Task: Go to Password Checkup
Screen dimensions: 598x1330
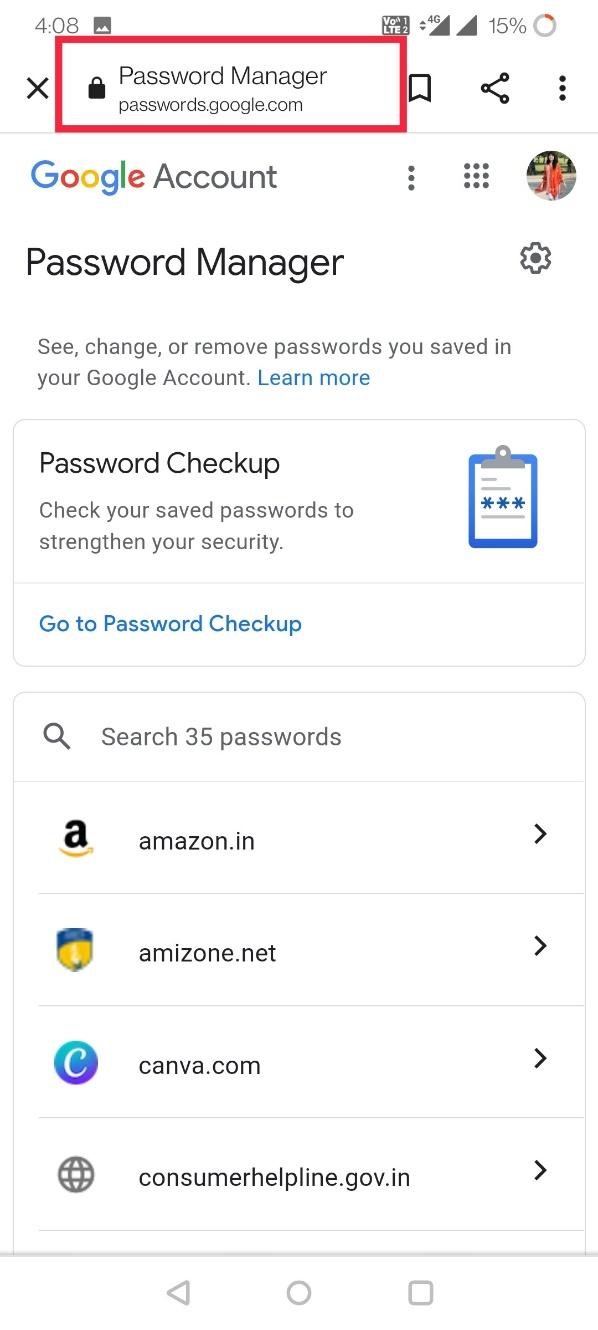Action: tap(170, 623)
